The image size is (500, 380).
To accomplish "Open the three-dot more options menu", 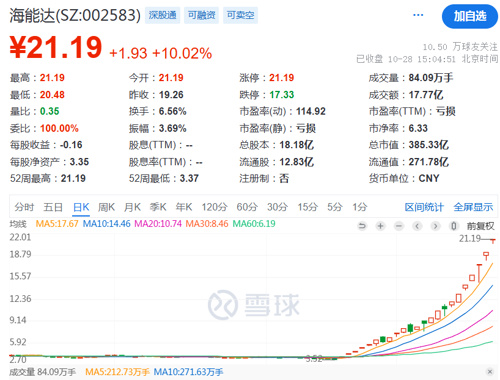I will click(x=418, y=15).
